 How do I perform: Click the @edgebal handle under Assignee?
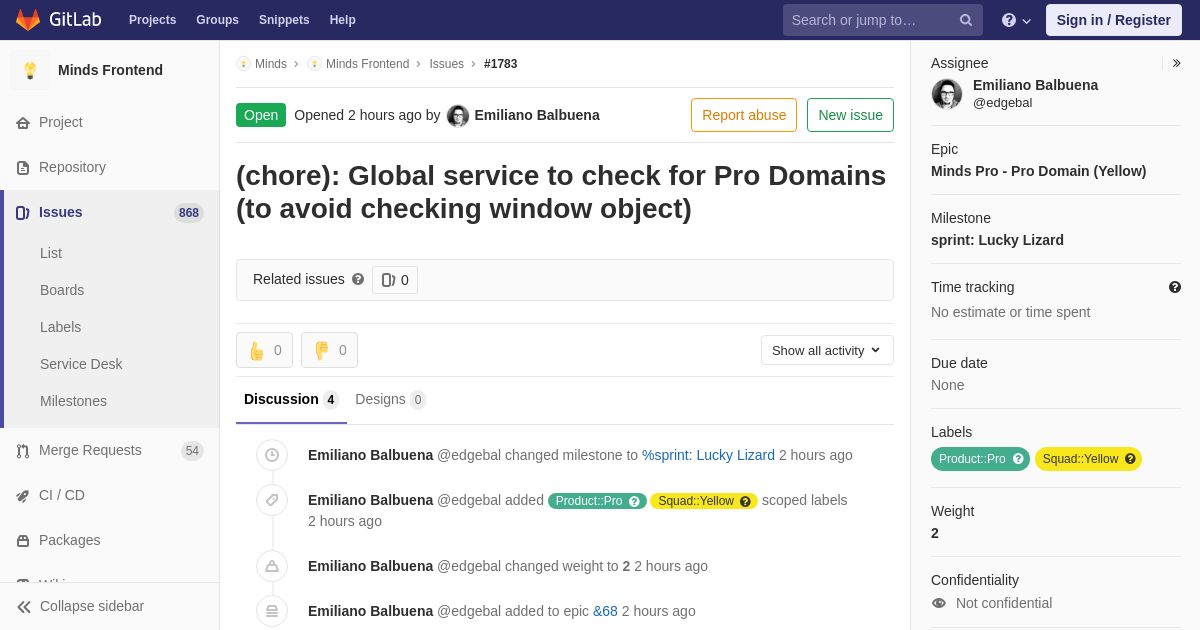point(1002,103)
